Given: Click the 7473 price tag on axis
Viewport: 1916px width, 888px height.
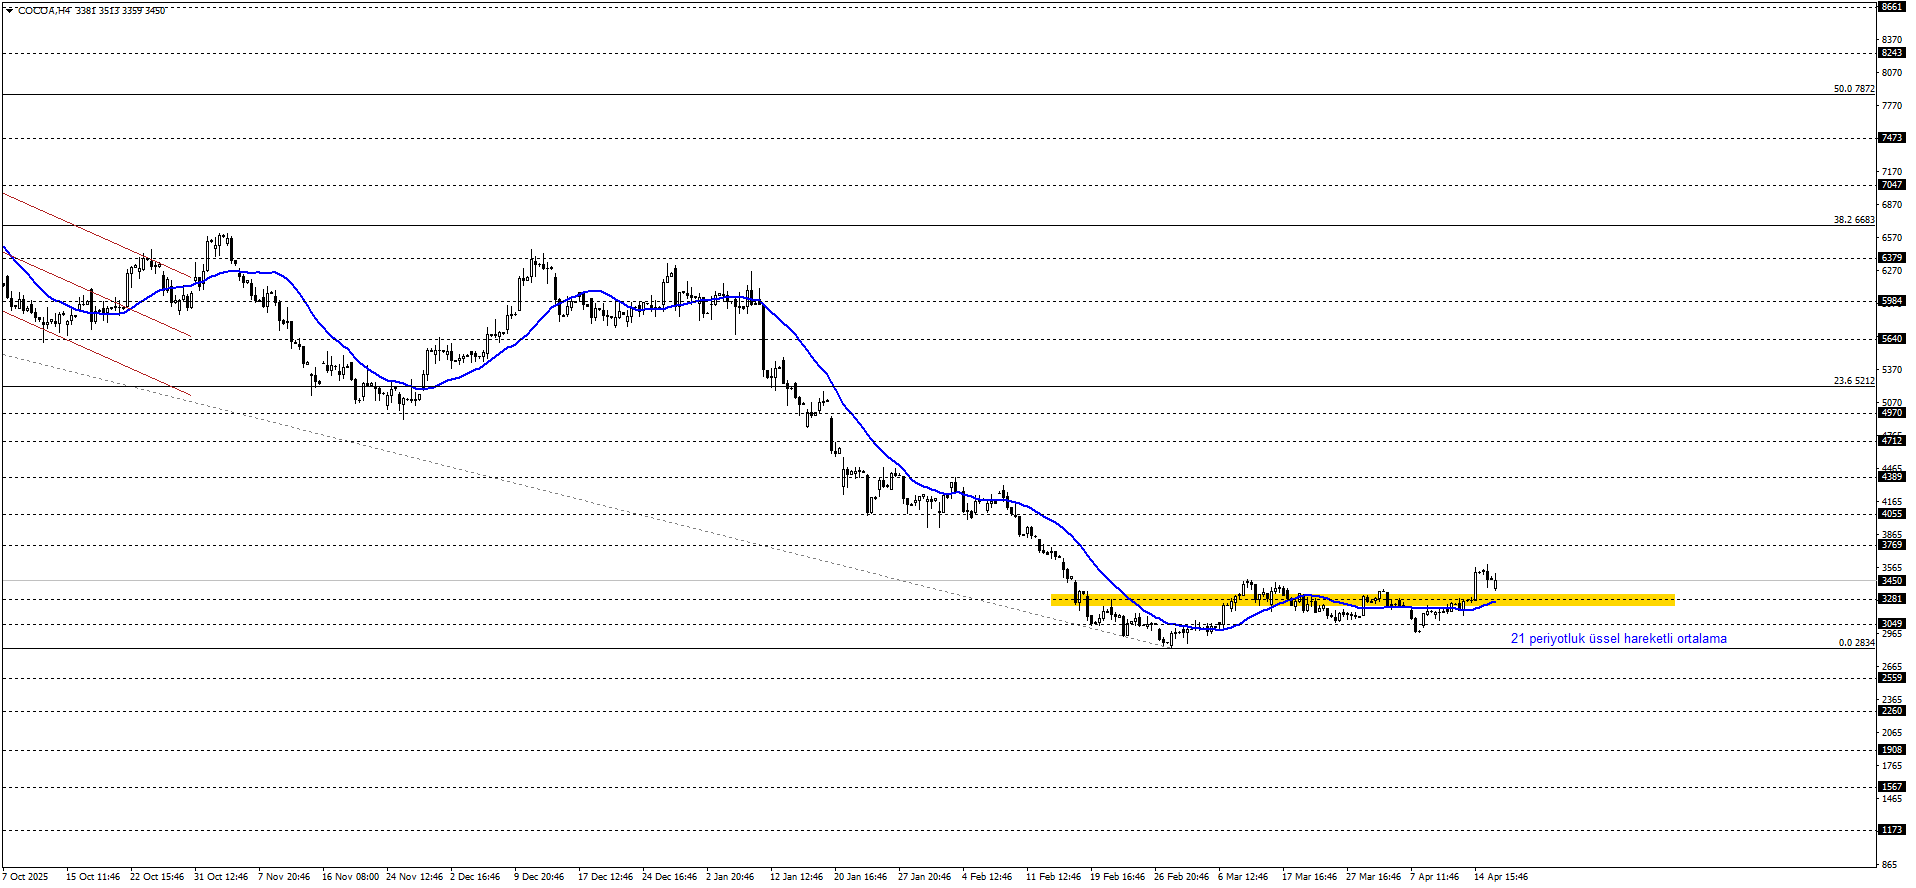Looking at the screenshot, I should pos(1891,138).
